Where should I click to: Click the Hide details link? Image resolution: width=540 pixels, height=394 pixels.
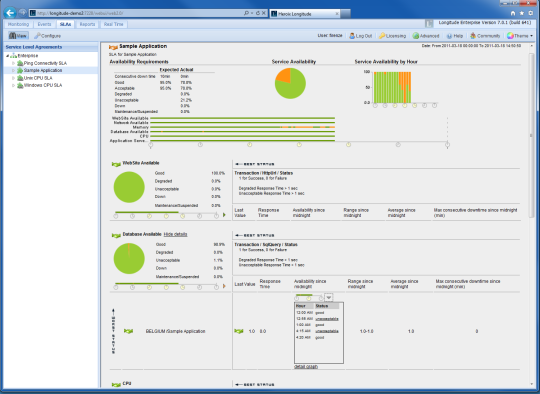175,234
